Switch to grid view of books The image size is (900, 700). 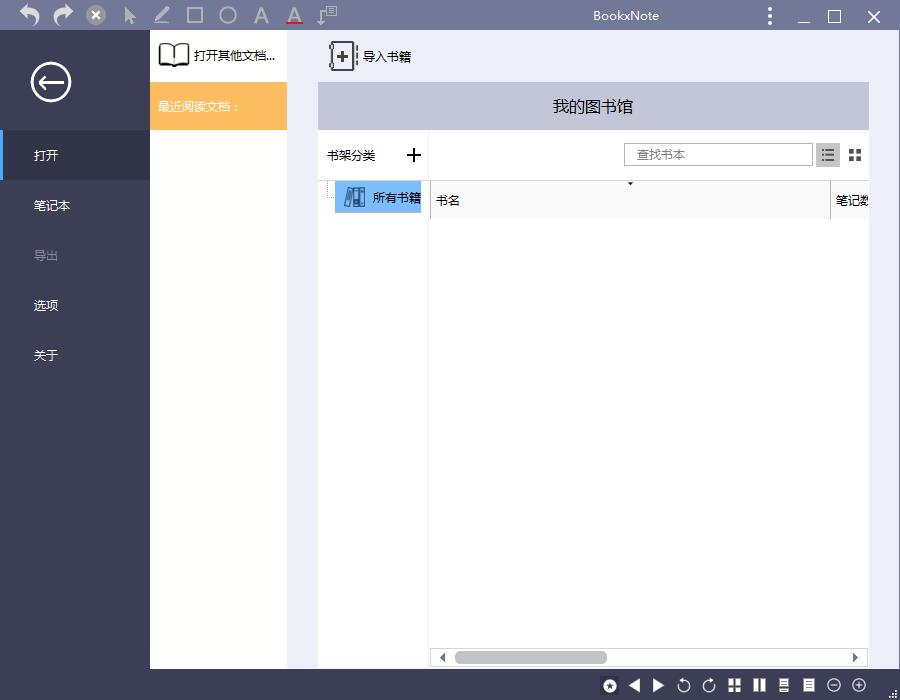coord(853,154)
